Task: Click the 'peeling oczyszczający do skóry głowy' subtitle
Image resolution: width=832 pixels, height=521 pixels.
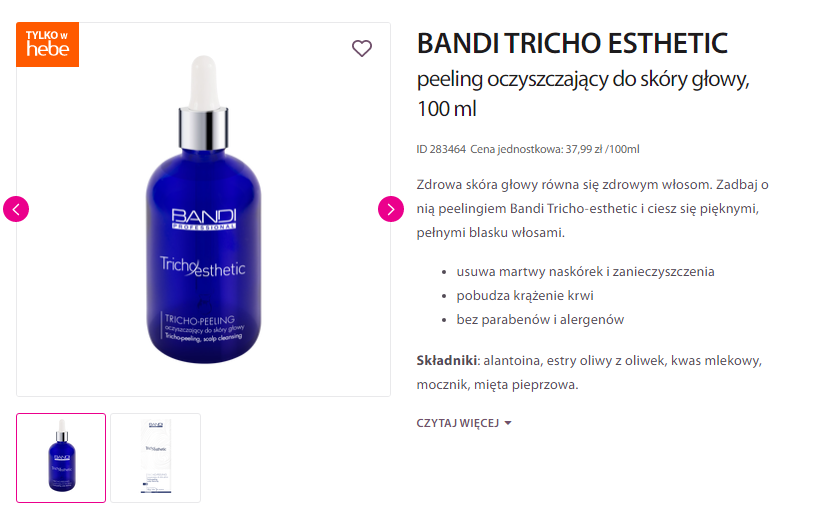Action: (x=583, y=80)
